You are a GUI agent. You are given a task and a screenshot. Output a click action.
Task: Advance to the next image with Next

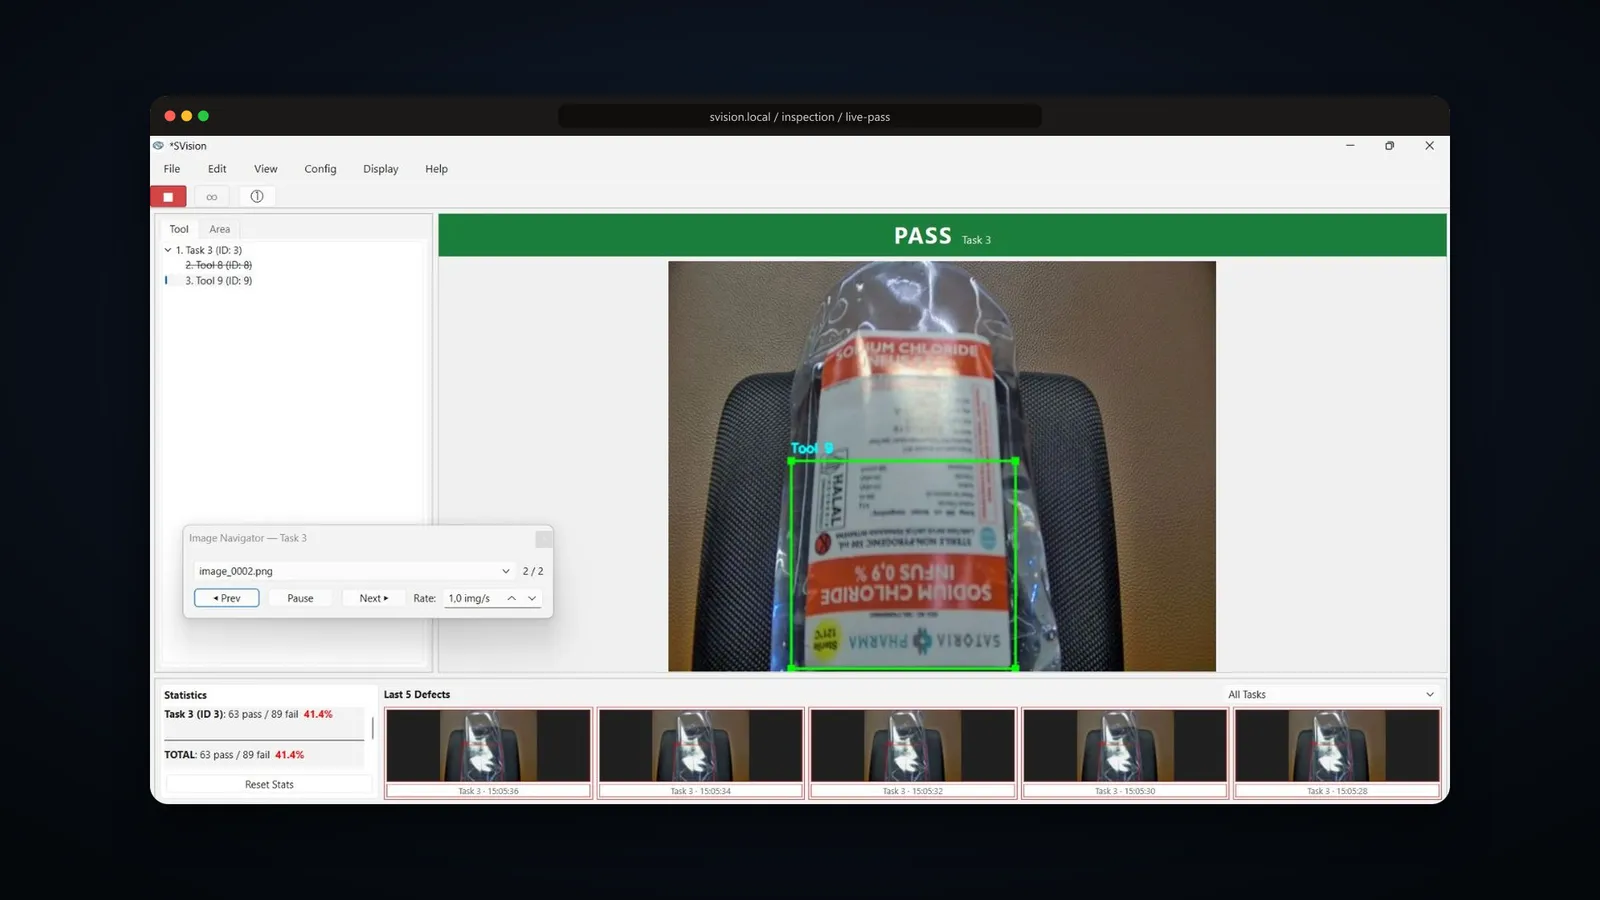[x=374, y=598]
